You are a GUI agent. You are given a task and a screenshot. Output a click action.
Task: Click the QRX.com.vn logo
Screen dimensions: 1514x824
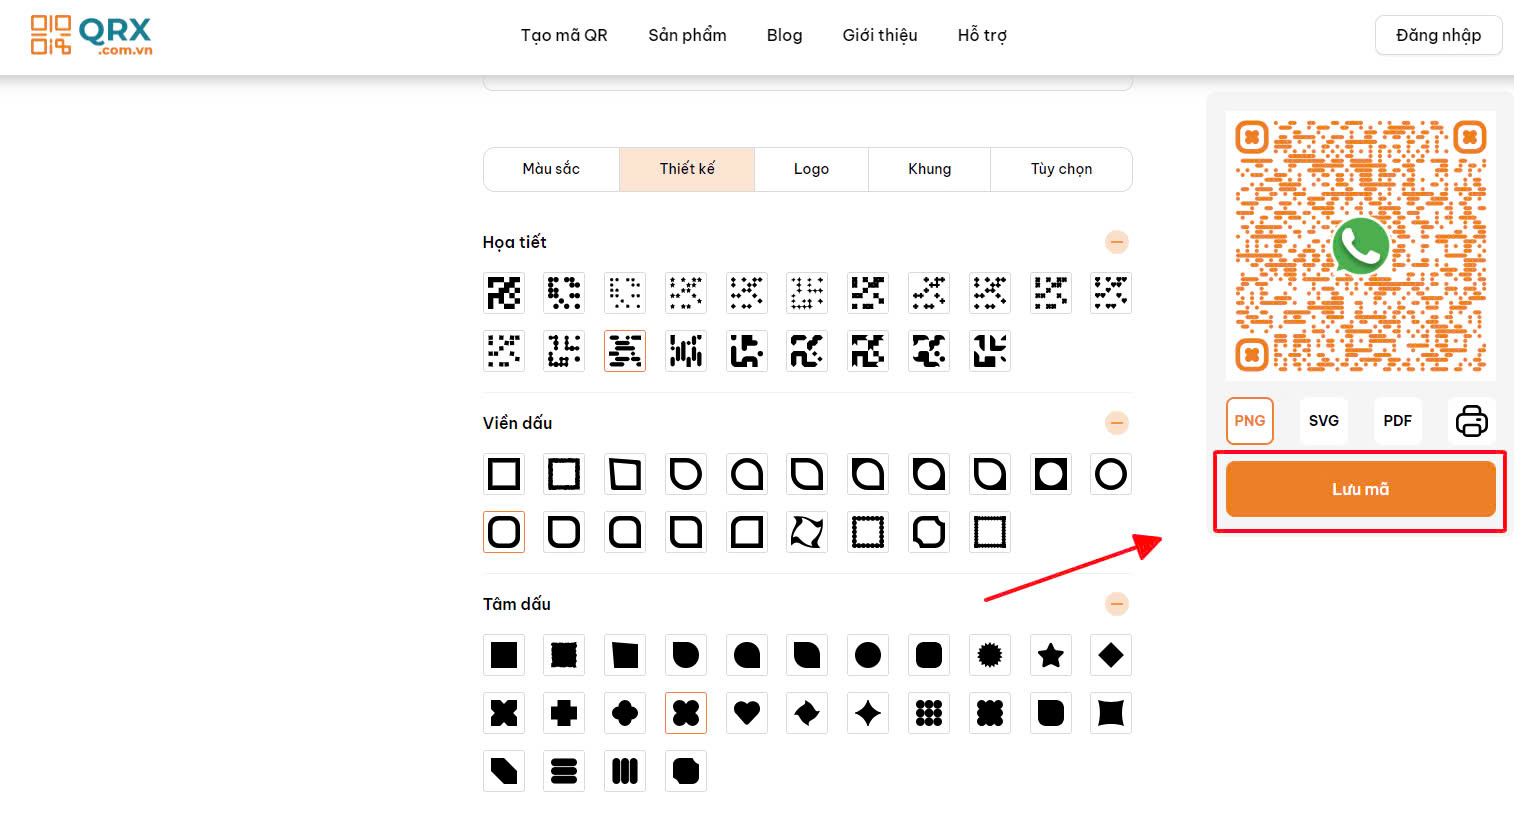tap(92, 35)
